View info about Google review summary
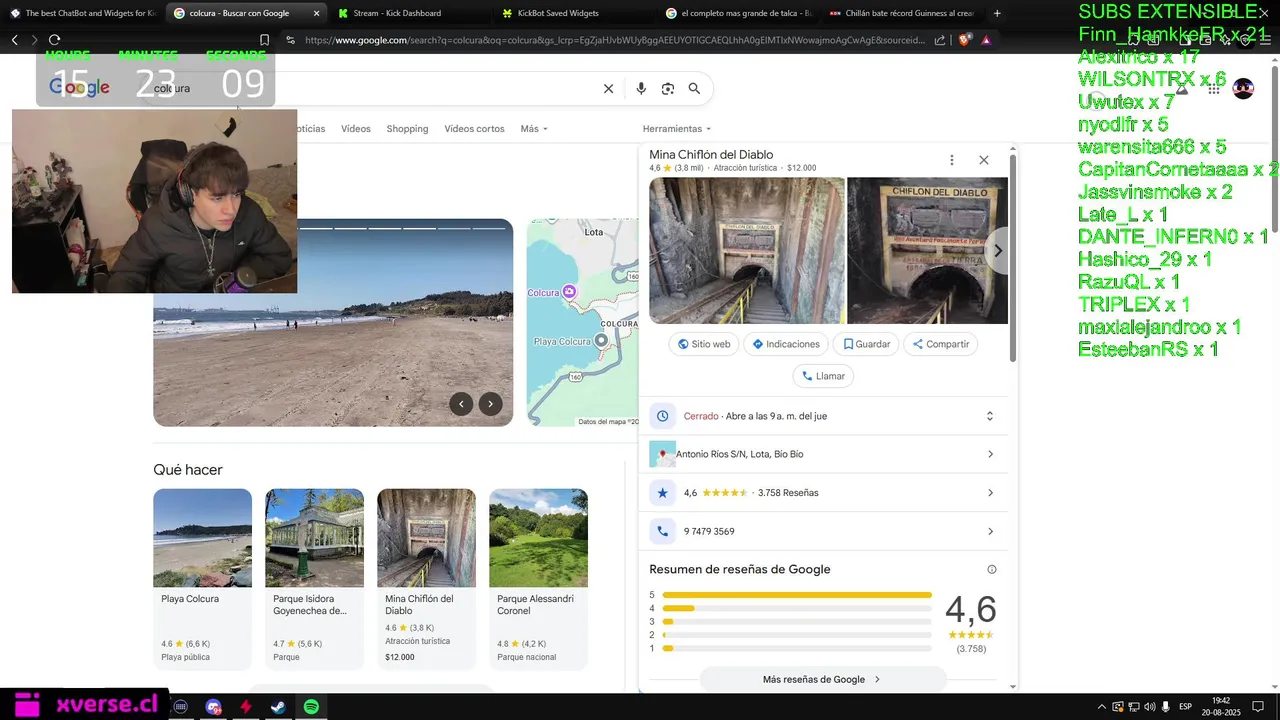The image size is (1280, 720). pyautogui.click(x=992, y=570)
